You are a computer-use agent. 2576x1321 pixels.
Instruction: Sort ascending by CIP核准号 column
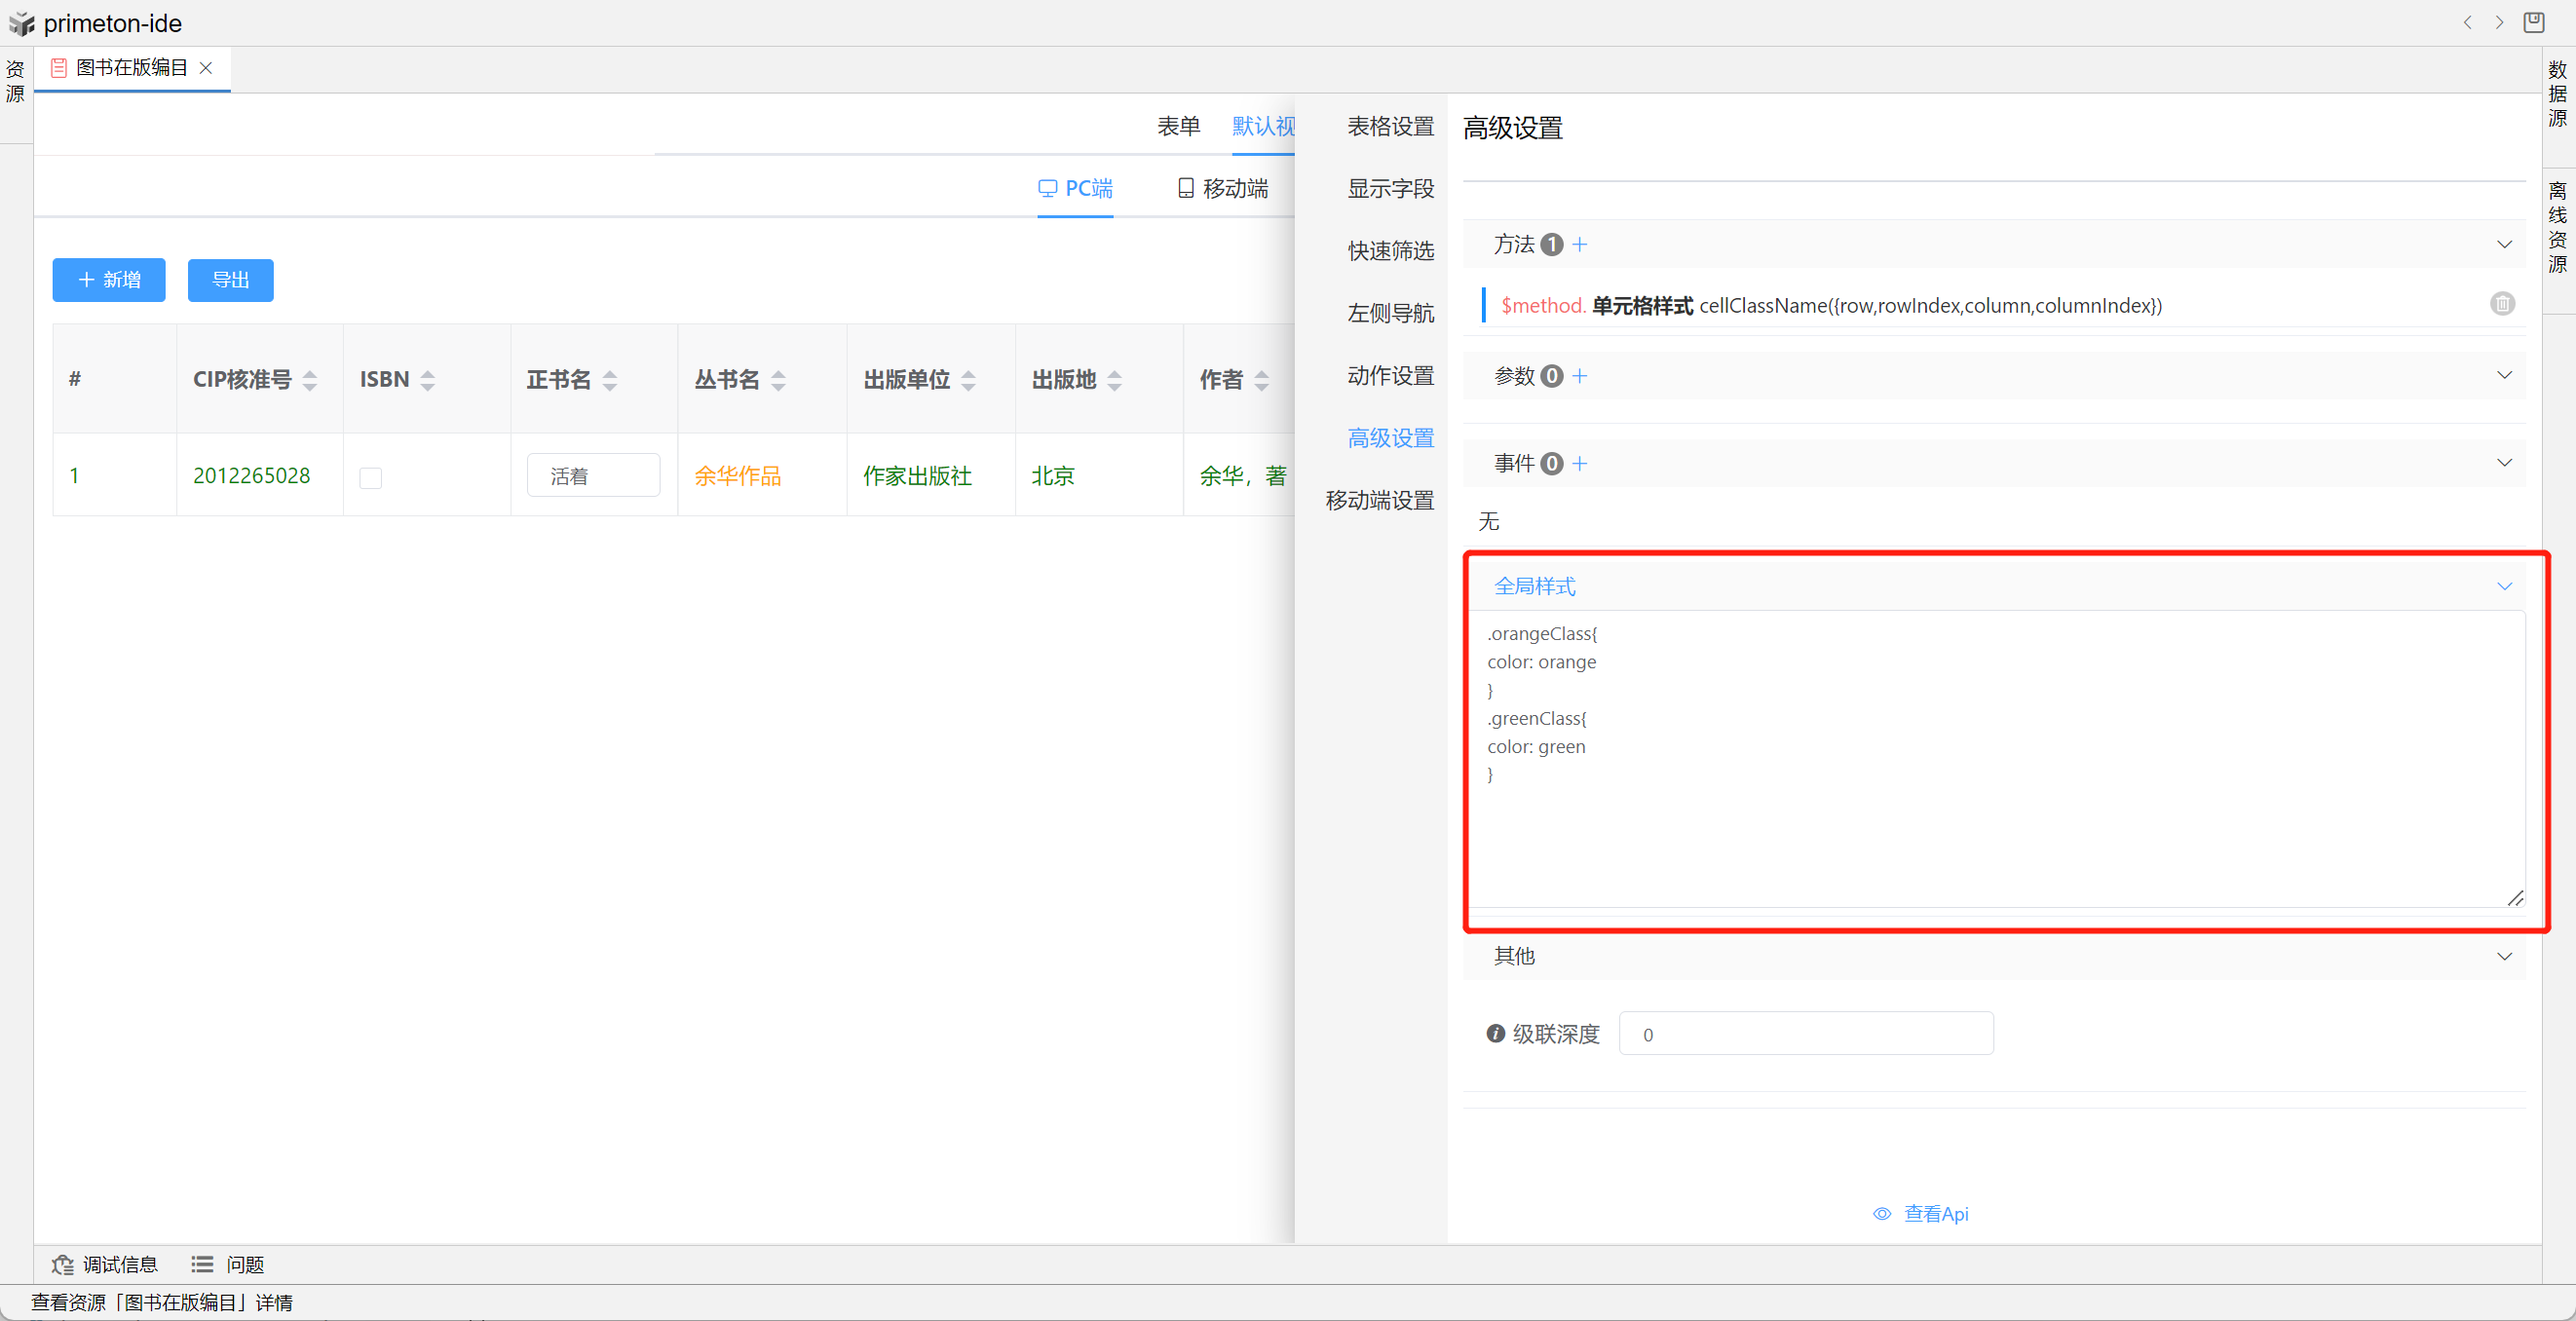(310, 373)
